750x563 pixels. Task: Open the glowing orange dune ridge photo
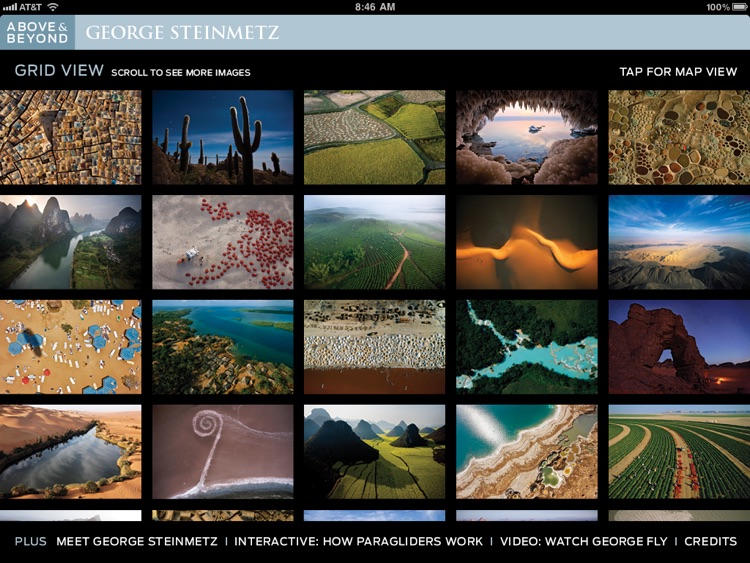[527, 242]
